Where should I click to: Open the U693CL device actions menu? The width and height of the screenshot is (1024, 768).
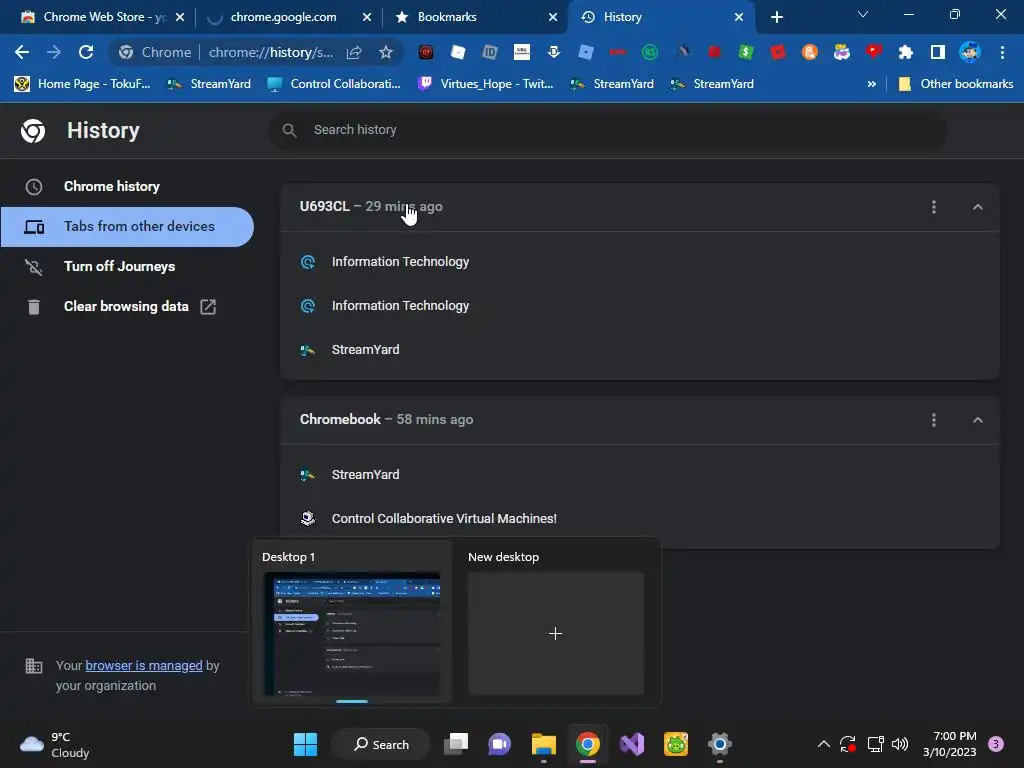(x=934, y=207)
